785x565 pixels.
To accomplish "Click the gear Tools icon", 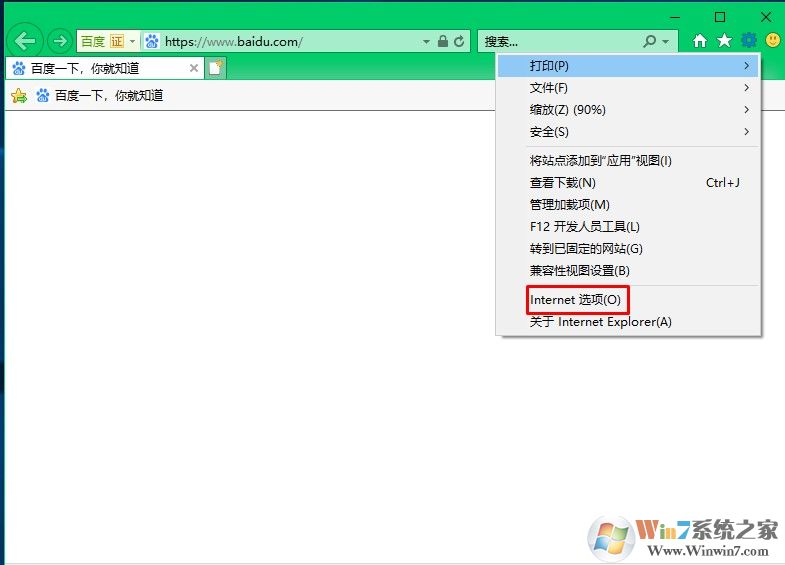I will pyautogui.click(x=748, y=40).
